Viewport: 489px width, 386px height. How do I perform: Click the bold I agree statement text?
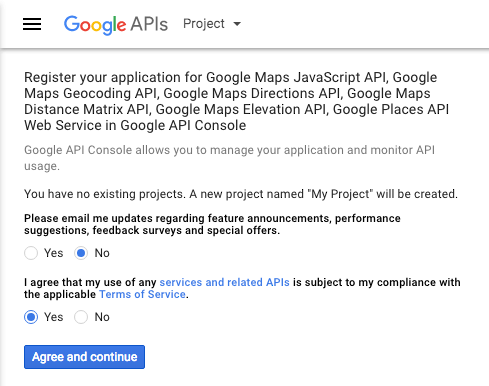(242, 288)
